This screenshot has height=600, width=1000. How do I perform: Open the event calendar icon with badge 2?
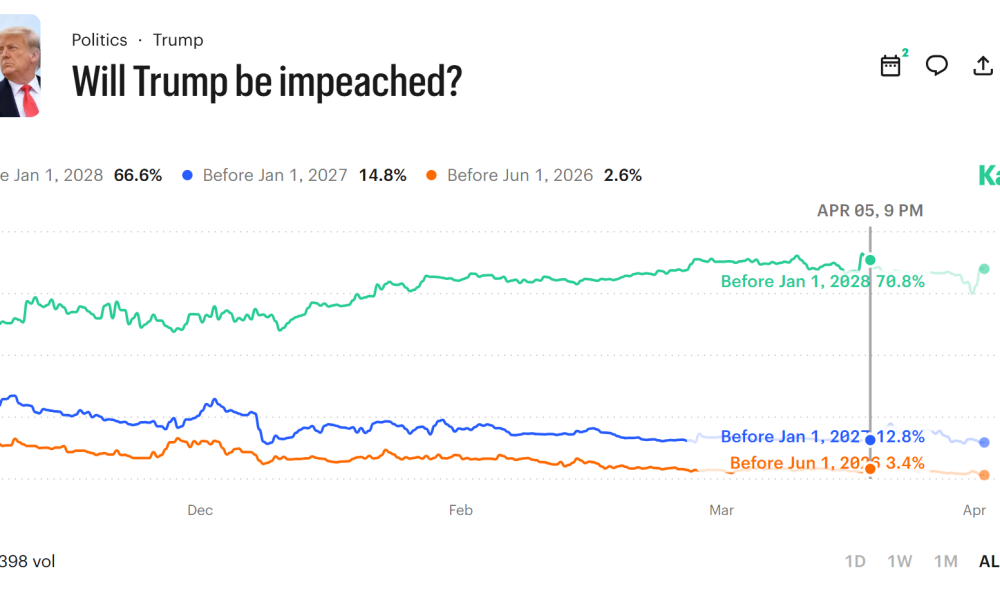889,65
